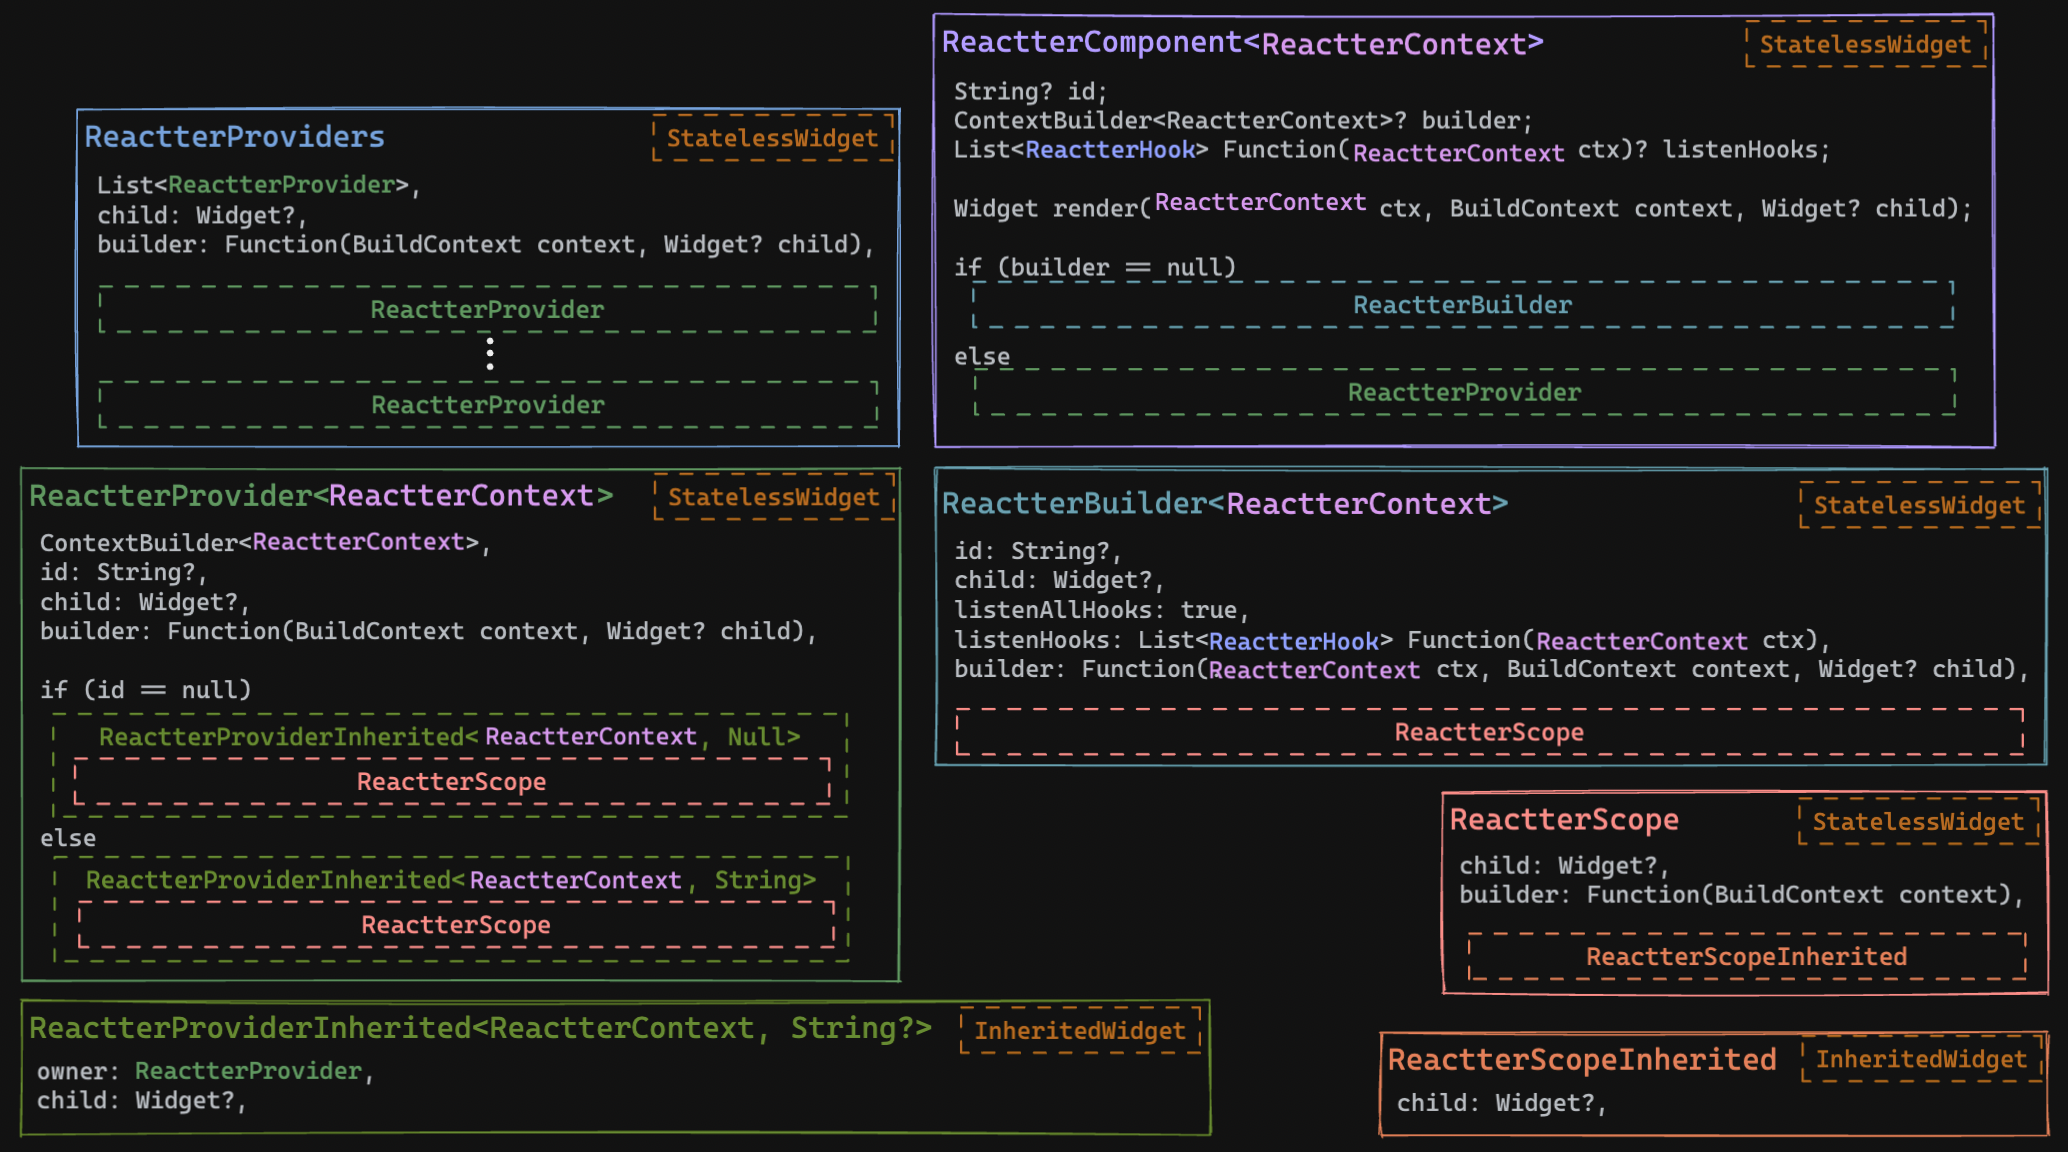Click the ReactterProviders class title
Image resolution: width=2068 pixels, height=1152 pixels.
[234, 137]
